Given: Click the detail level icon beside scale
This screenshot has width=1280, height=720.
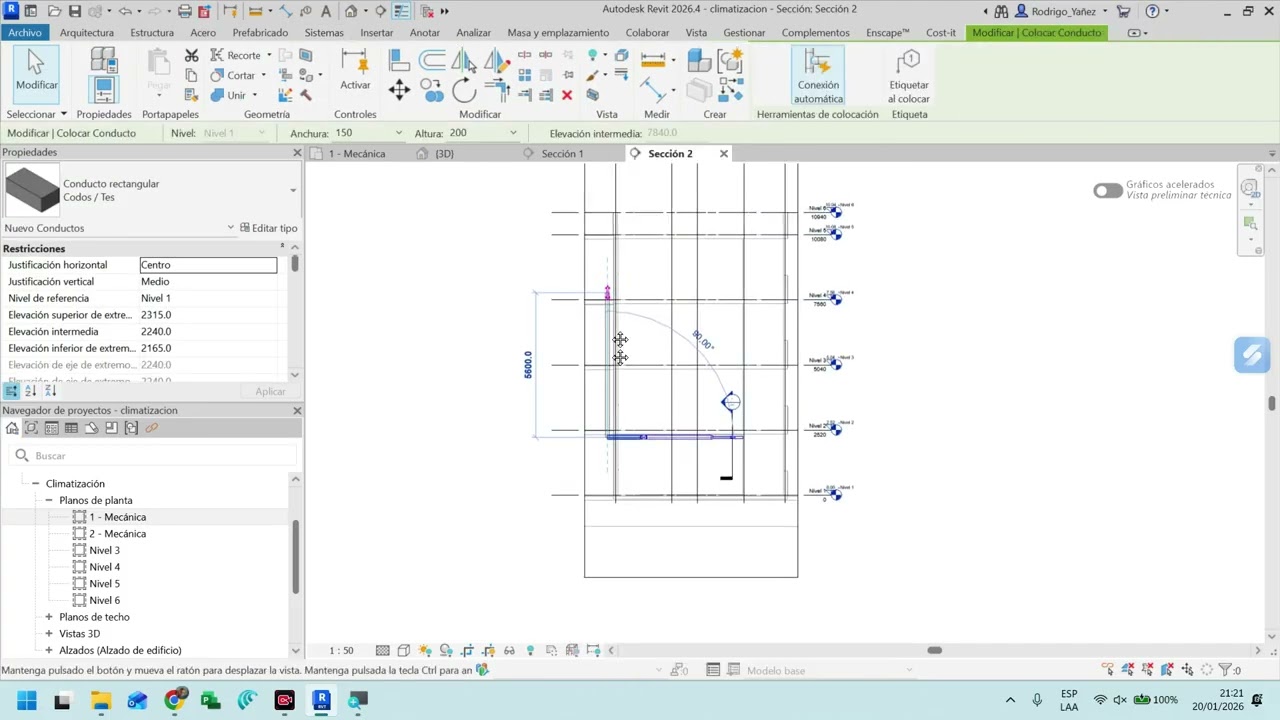Looking at the screenshot, I should [x=382, y=650].
